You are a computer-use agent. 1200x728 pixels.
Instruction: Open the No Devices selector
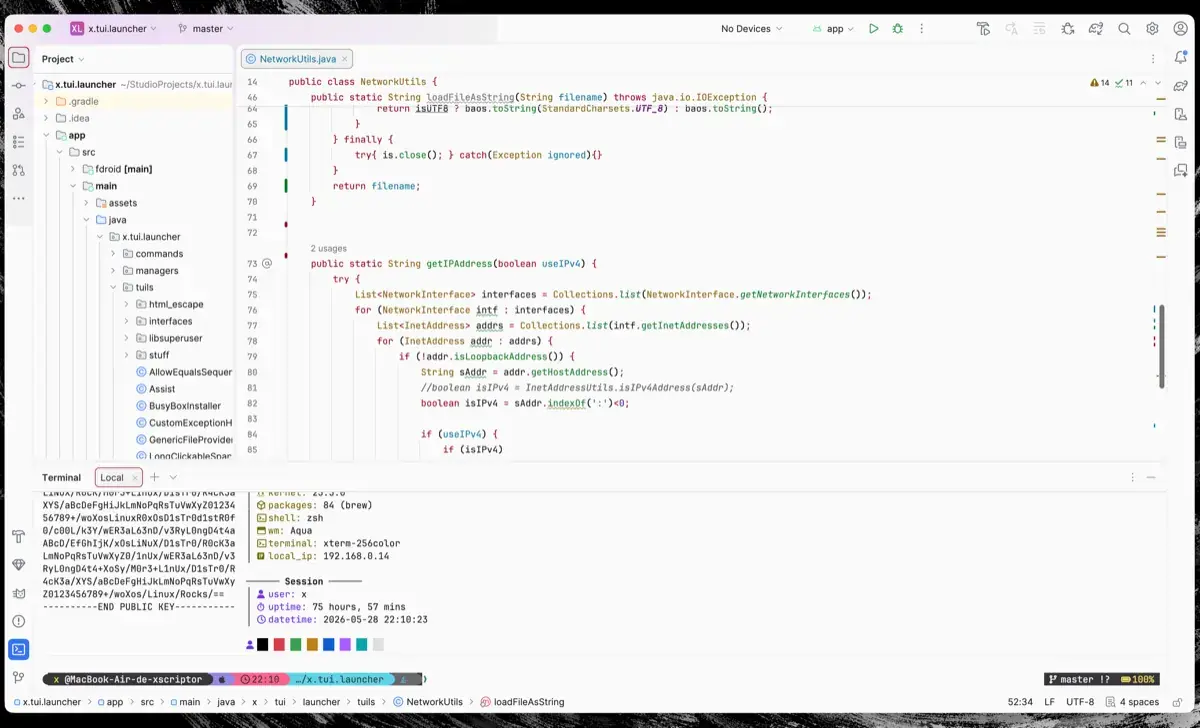pyautogui.click(x=752, y=29)
